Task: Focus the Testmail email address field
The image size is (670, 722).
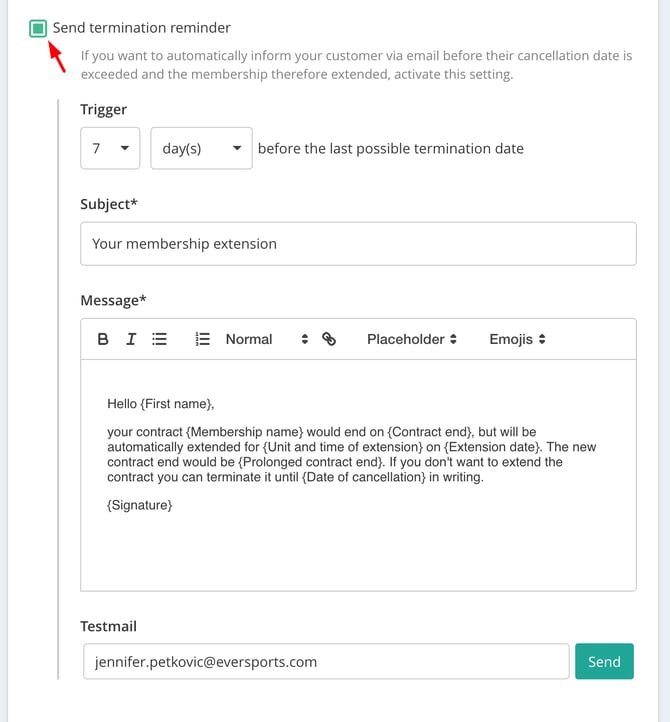Action: pyautogui.click(x=326, y=661)
